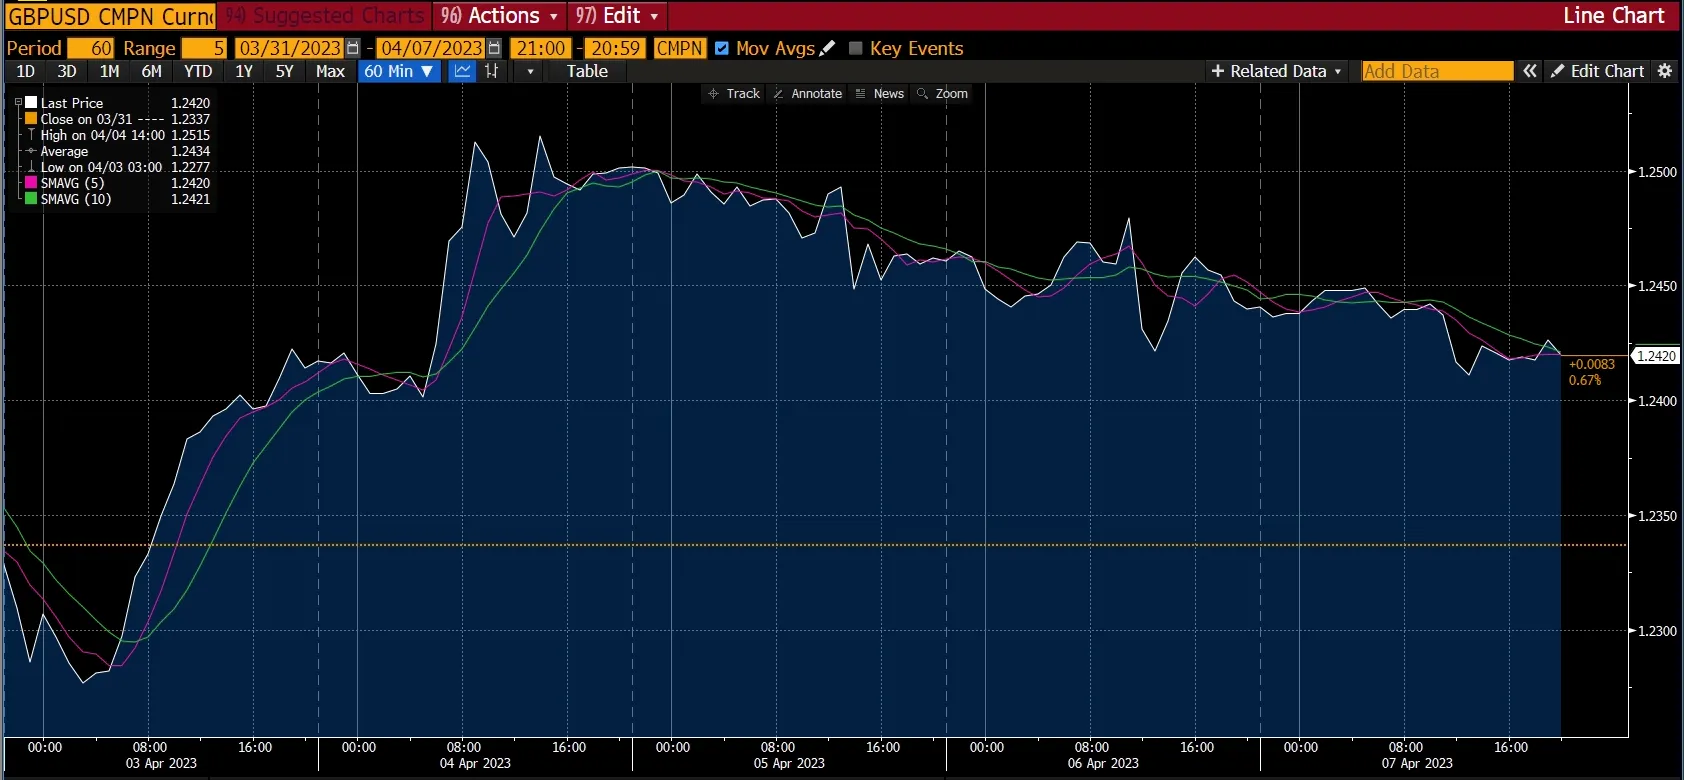
Task: Show News on the chart
Action: (x=880, y=93)
